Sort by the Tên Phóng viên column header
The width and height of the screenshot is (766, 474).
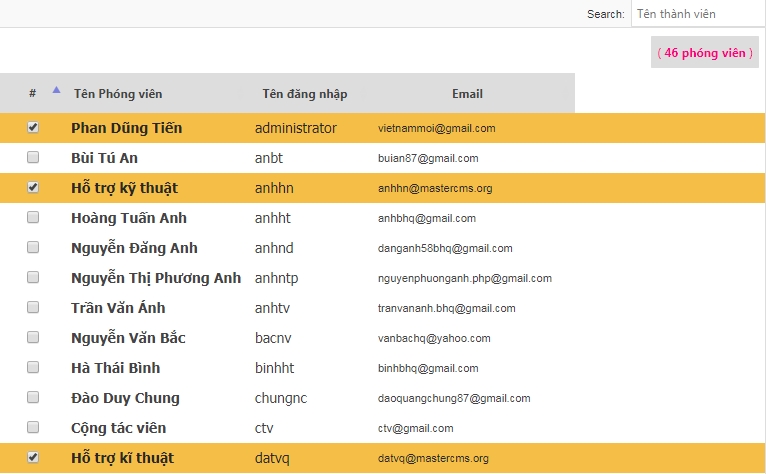click(x=118, y=93)
